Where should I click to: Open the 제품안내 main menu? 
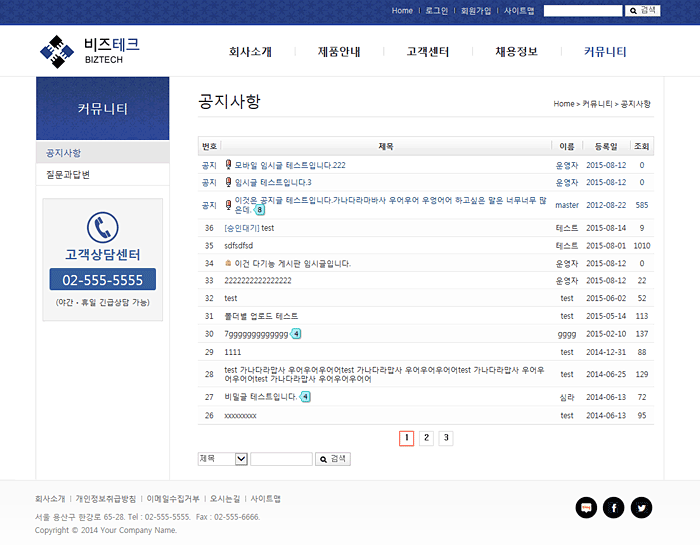pyautogui.click(x=338, y=52)
